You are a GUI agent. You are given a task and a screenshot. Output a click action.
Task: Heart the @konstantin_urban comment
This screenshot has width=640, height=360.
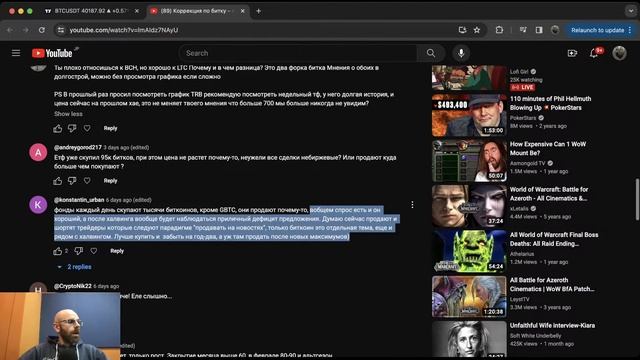94,251
